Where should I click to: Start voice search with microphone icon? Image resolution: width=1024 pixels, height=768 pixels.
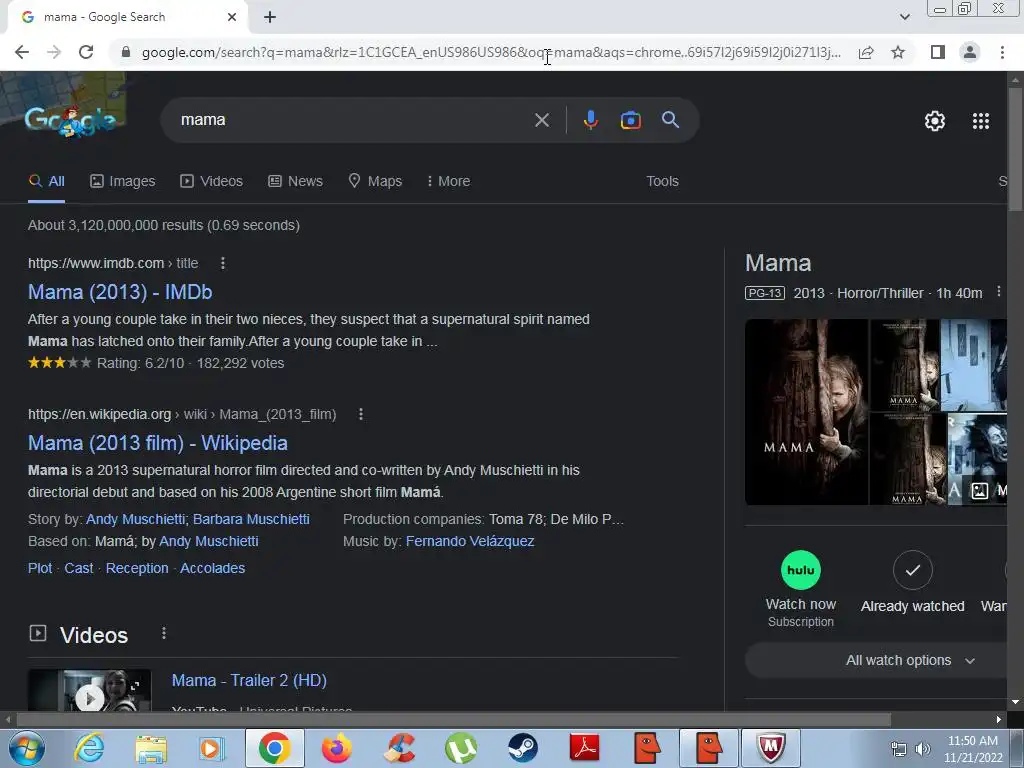[x=590, y=120]
